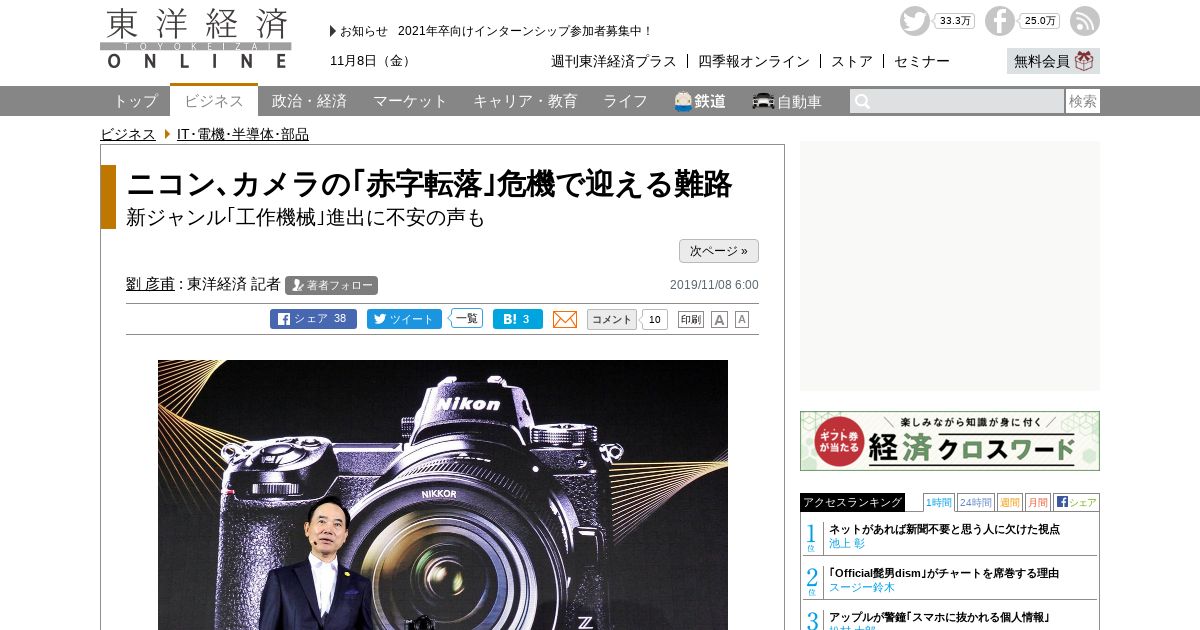Switch ranking to 月間 tab
The image size is (1200, 630).
click(1037, 502)
